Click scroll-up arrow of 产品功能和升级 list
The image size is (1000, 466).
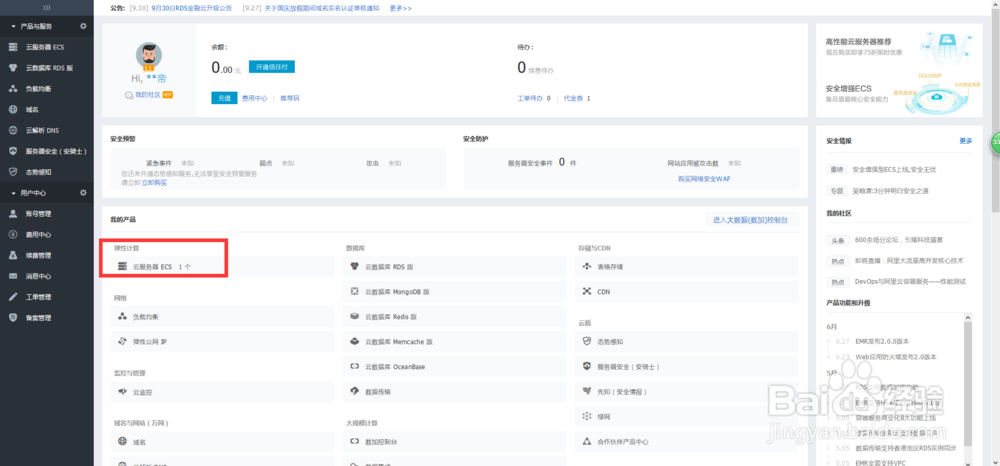tap(968, 317)
